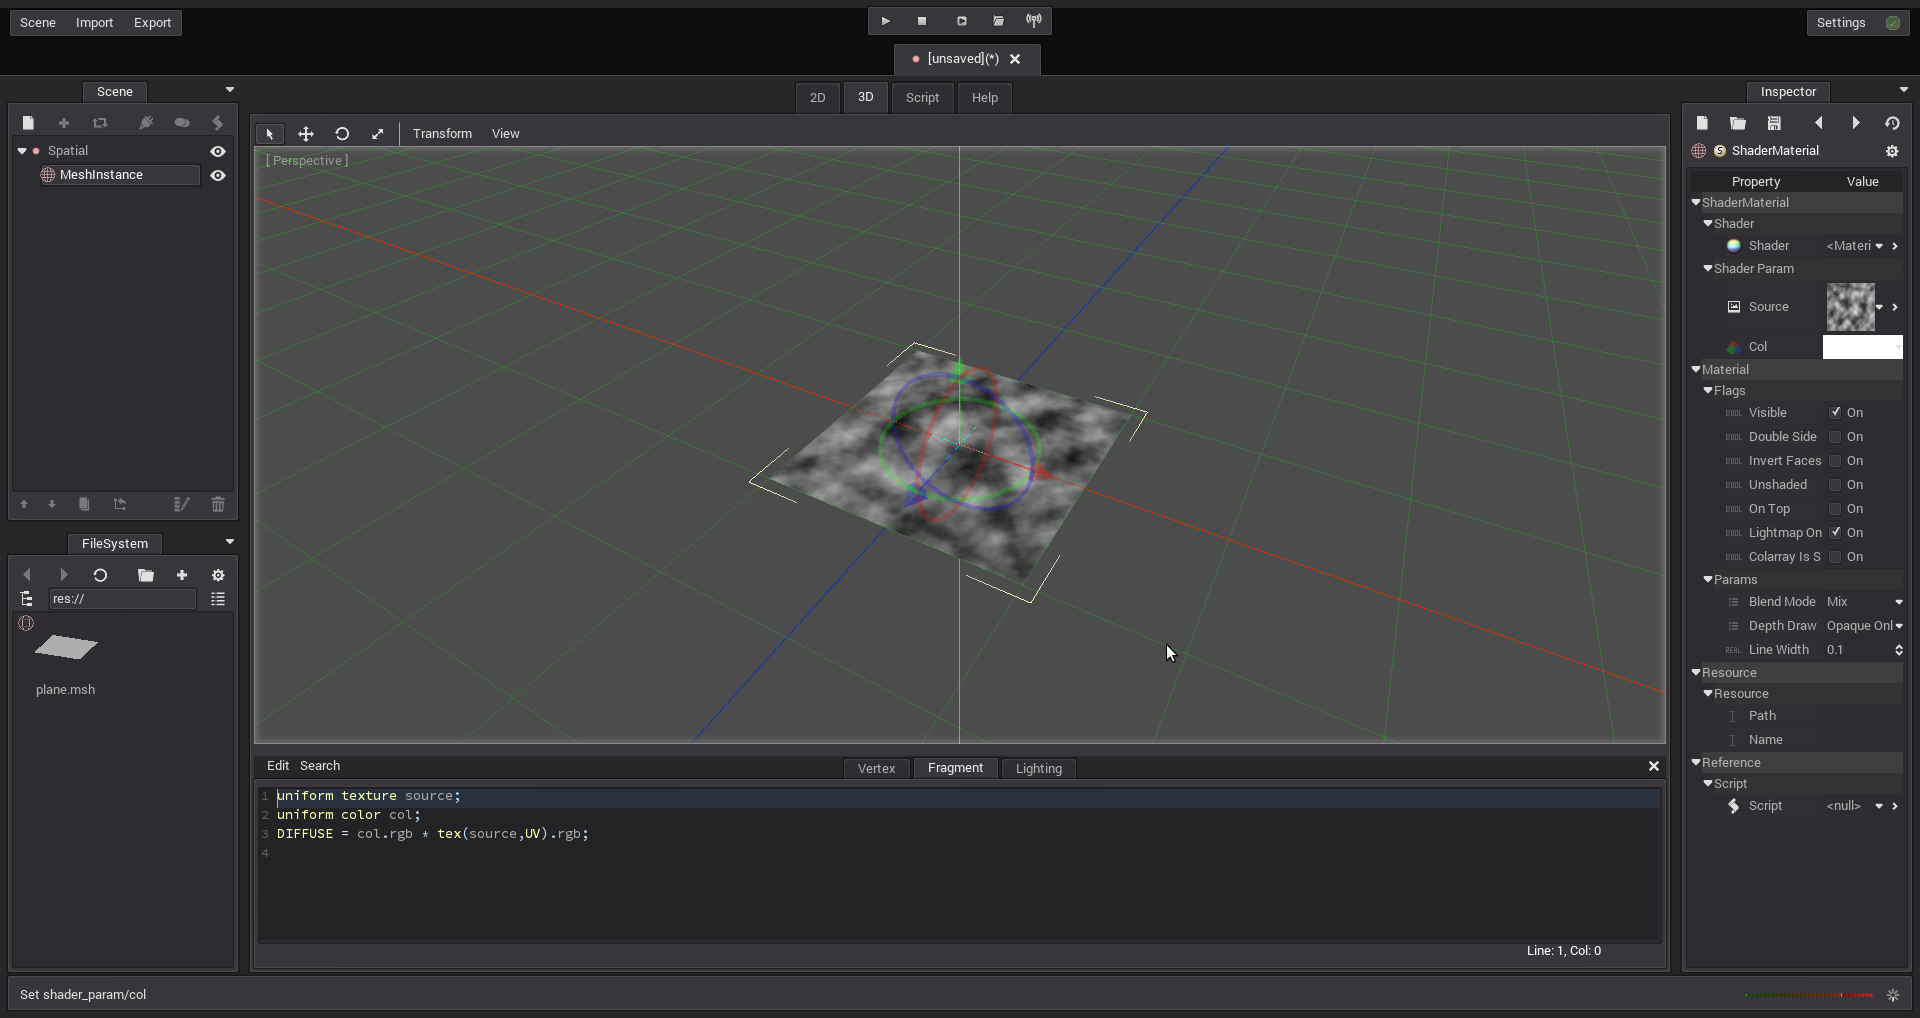Screen dimensions: 1920x1018
Task: Select the Rotate mode tool
Action: click(342, 134)
